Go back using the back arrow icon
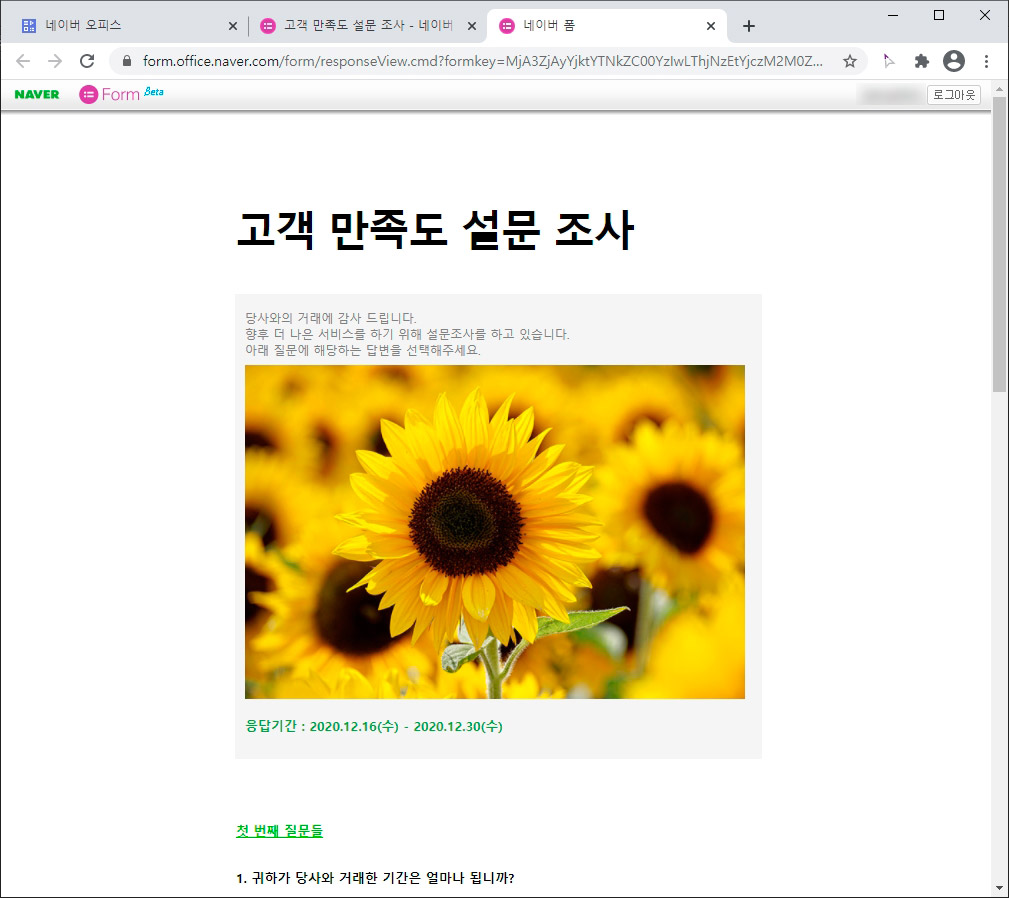The width and height of the screenshot is (1009, 898). pos(23,61)
